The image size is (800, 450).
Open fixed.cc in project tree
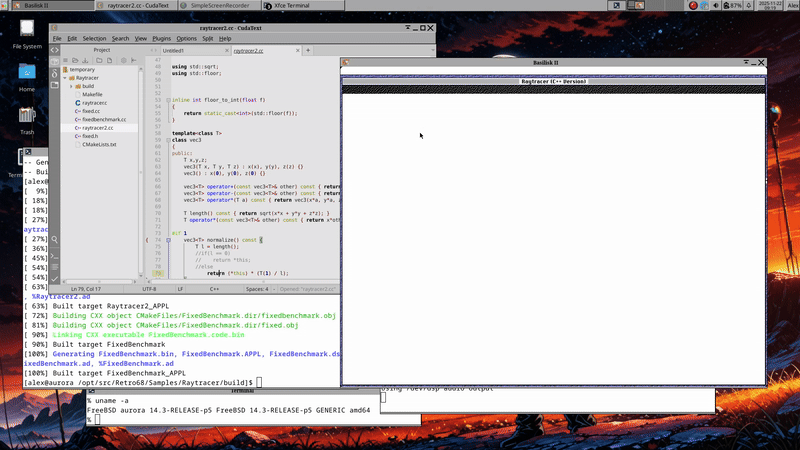pos(91,111)
